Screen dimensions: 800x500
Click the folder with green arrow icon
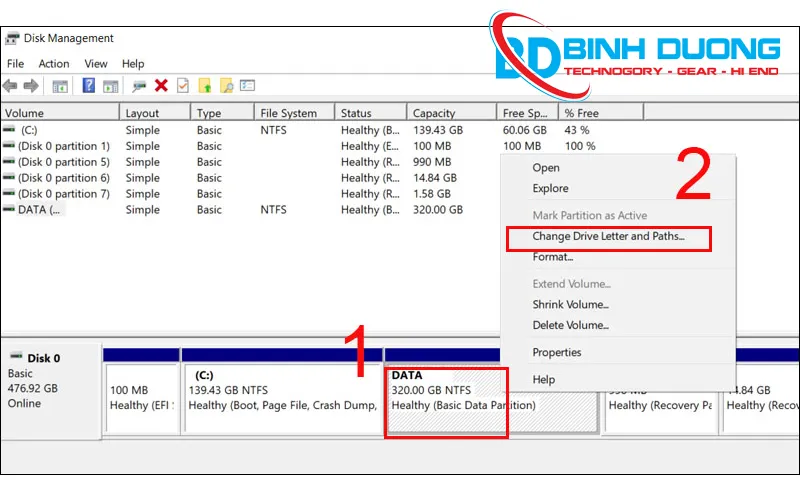[205, 86]
